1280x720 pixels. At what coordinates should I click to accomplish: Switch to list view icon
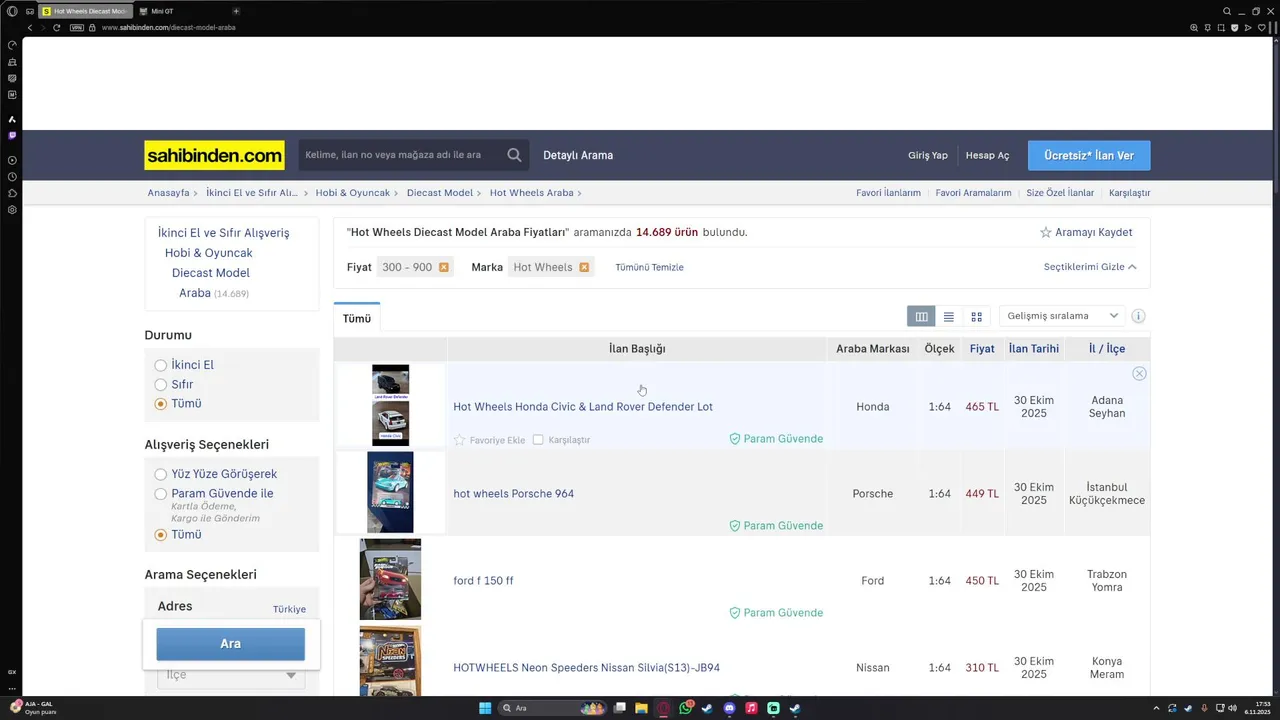coord(949,316)
